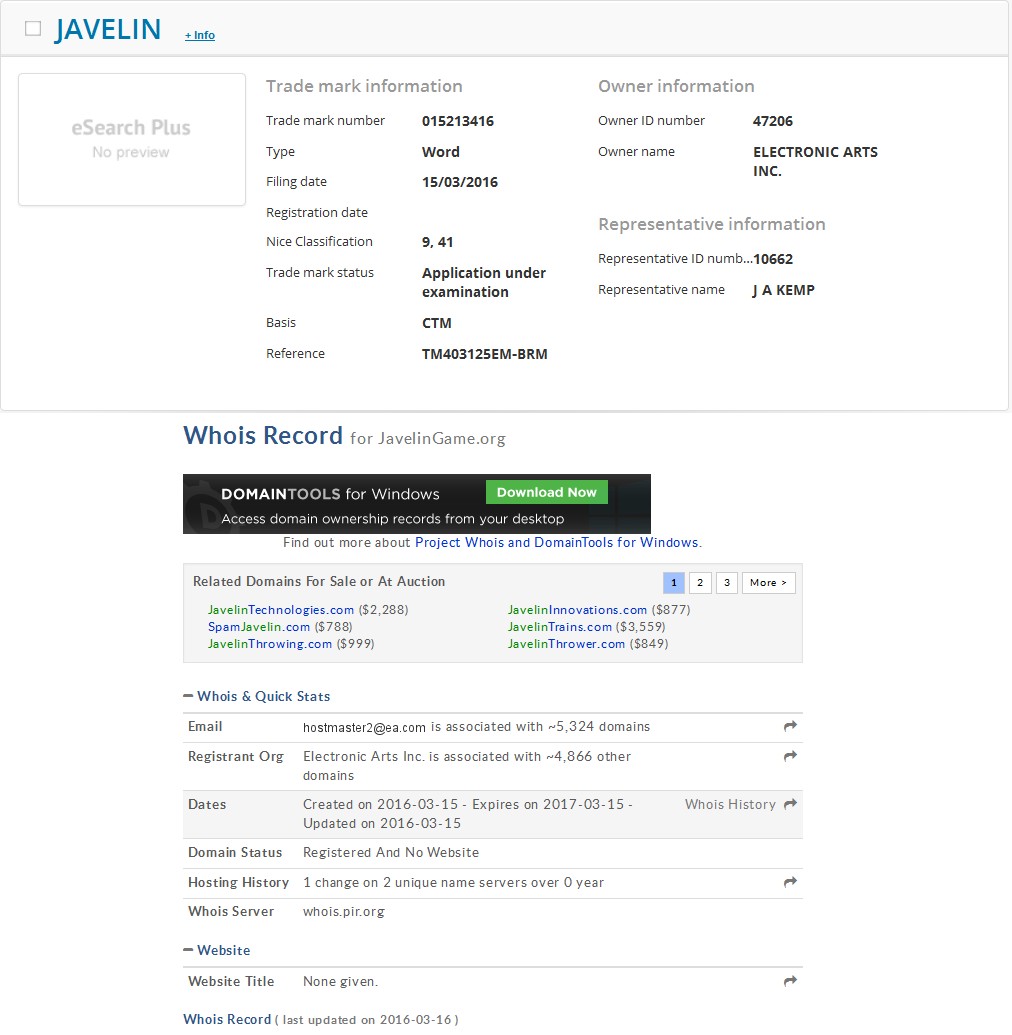The height and width of the screenshot is (1035, 1012).
Task: Click the share arrow in Registrant Org row
Action: [790, 756]
